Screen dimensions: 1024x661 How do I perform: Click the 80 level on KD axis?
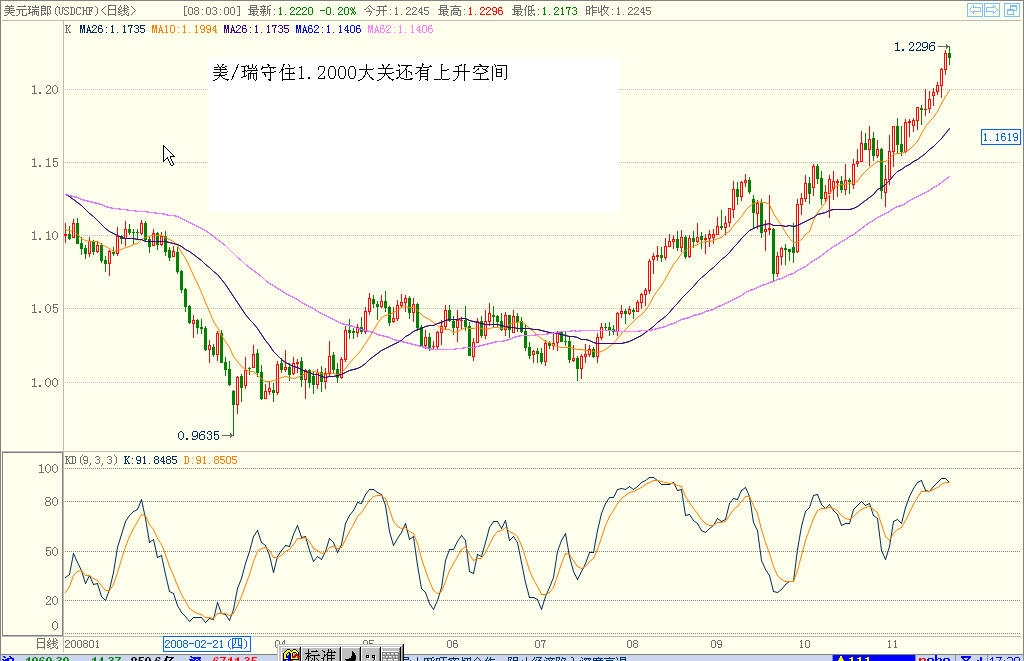click(x=51, y=502)
